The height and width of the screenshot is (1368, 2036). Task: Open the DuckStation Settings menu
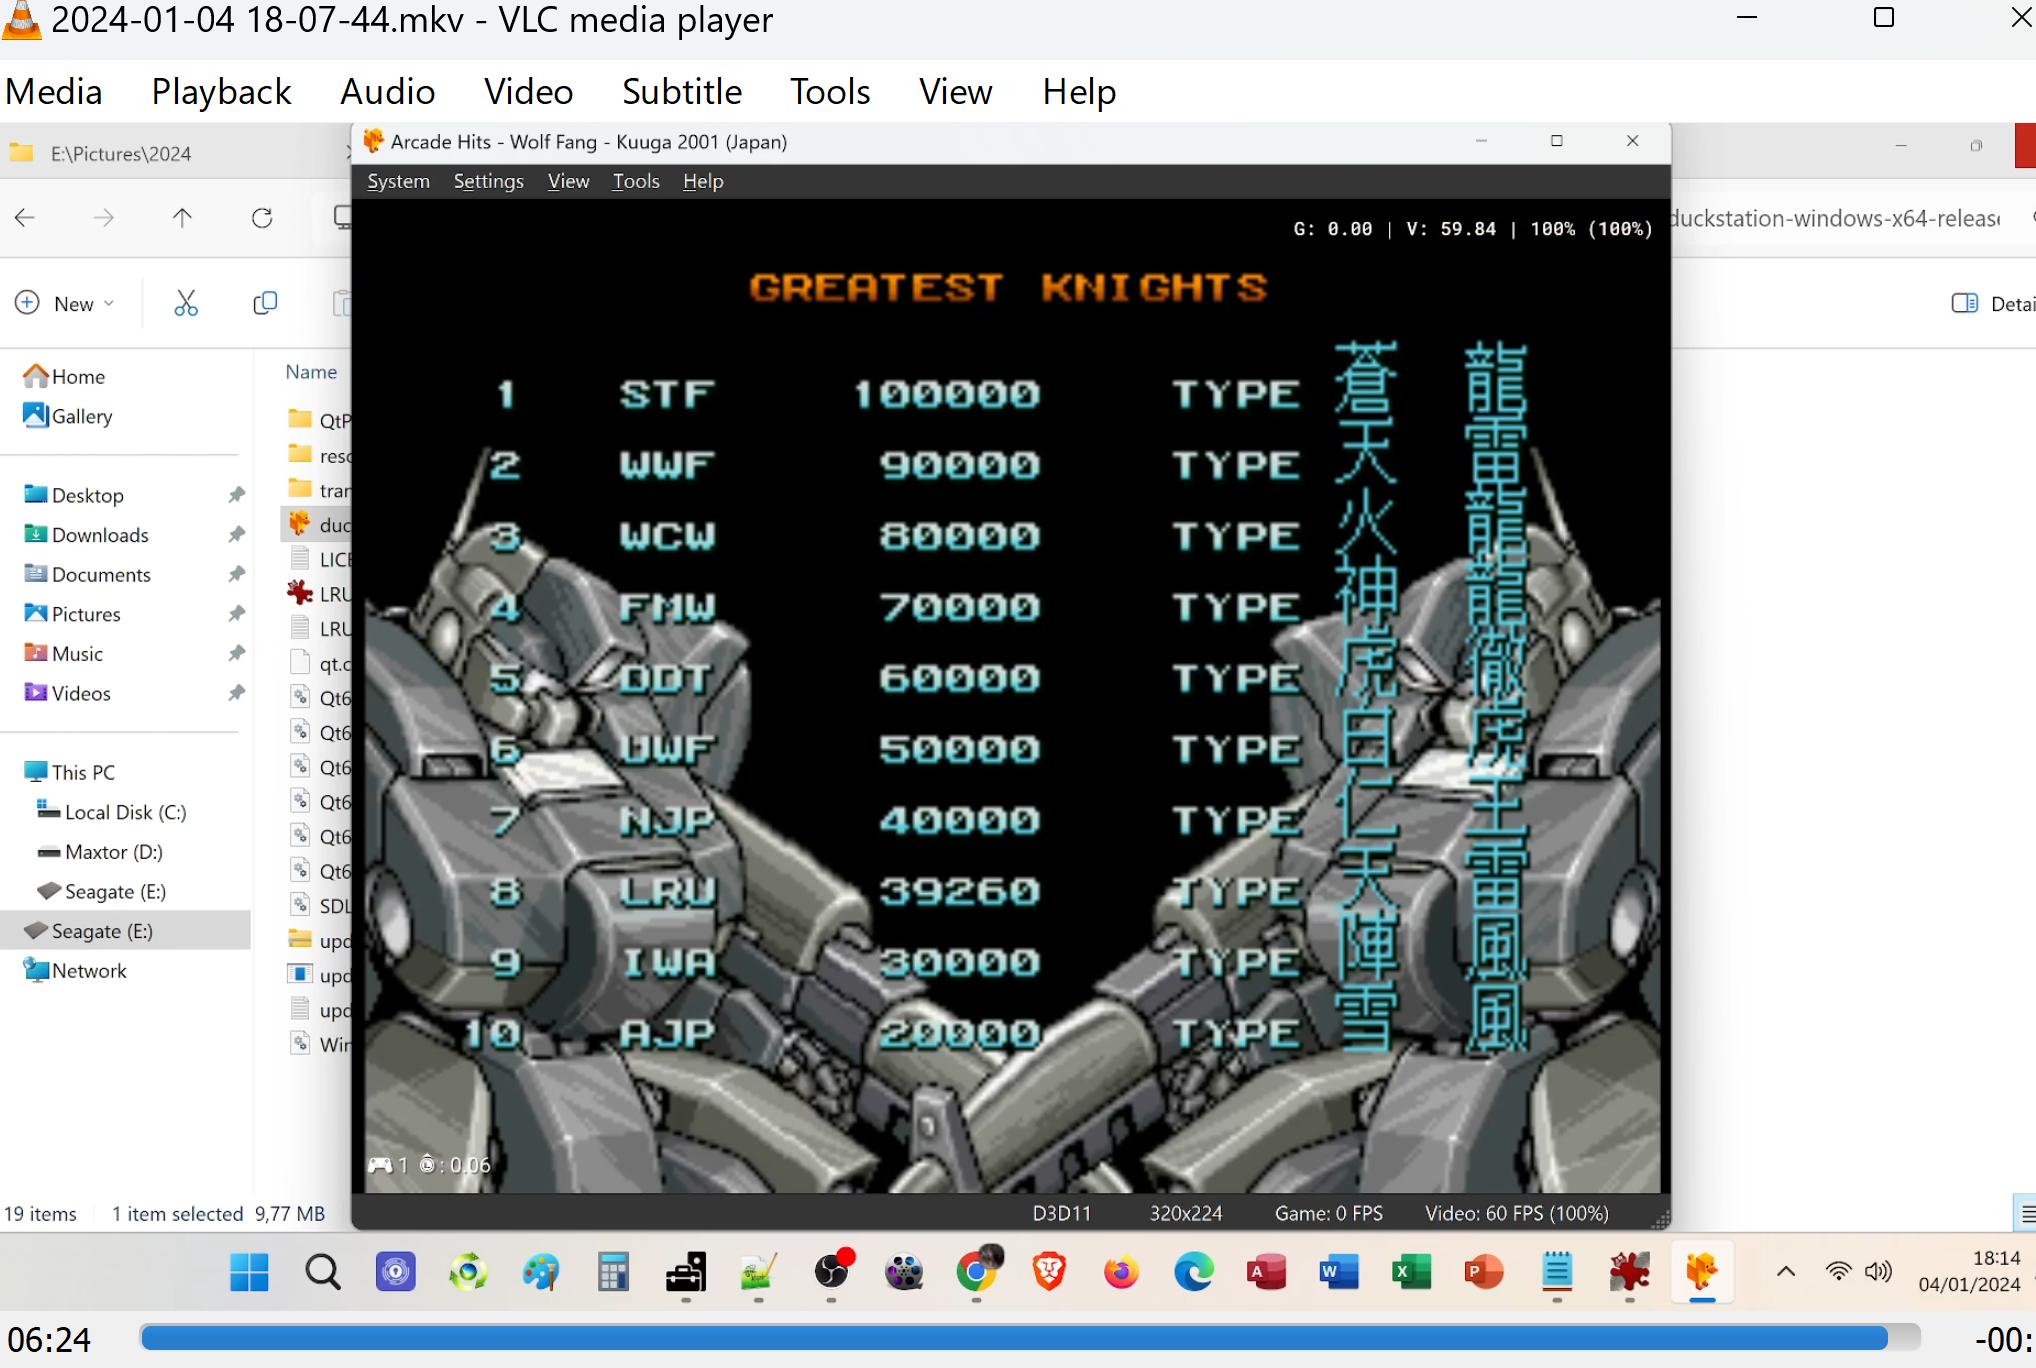click(x=488, y=181)
